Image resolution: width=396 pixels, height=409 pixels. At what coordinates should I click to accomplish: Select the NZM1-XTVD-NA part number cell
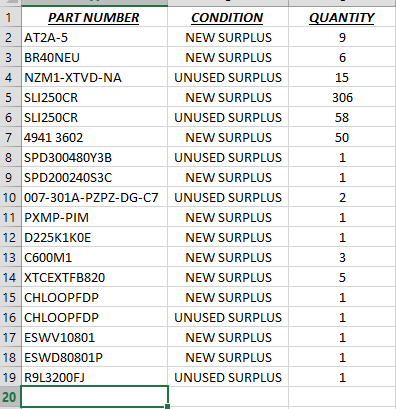[x=94, y=77]
